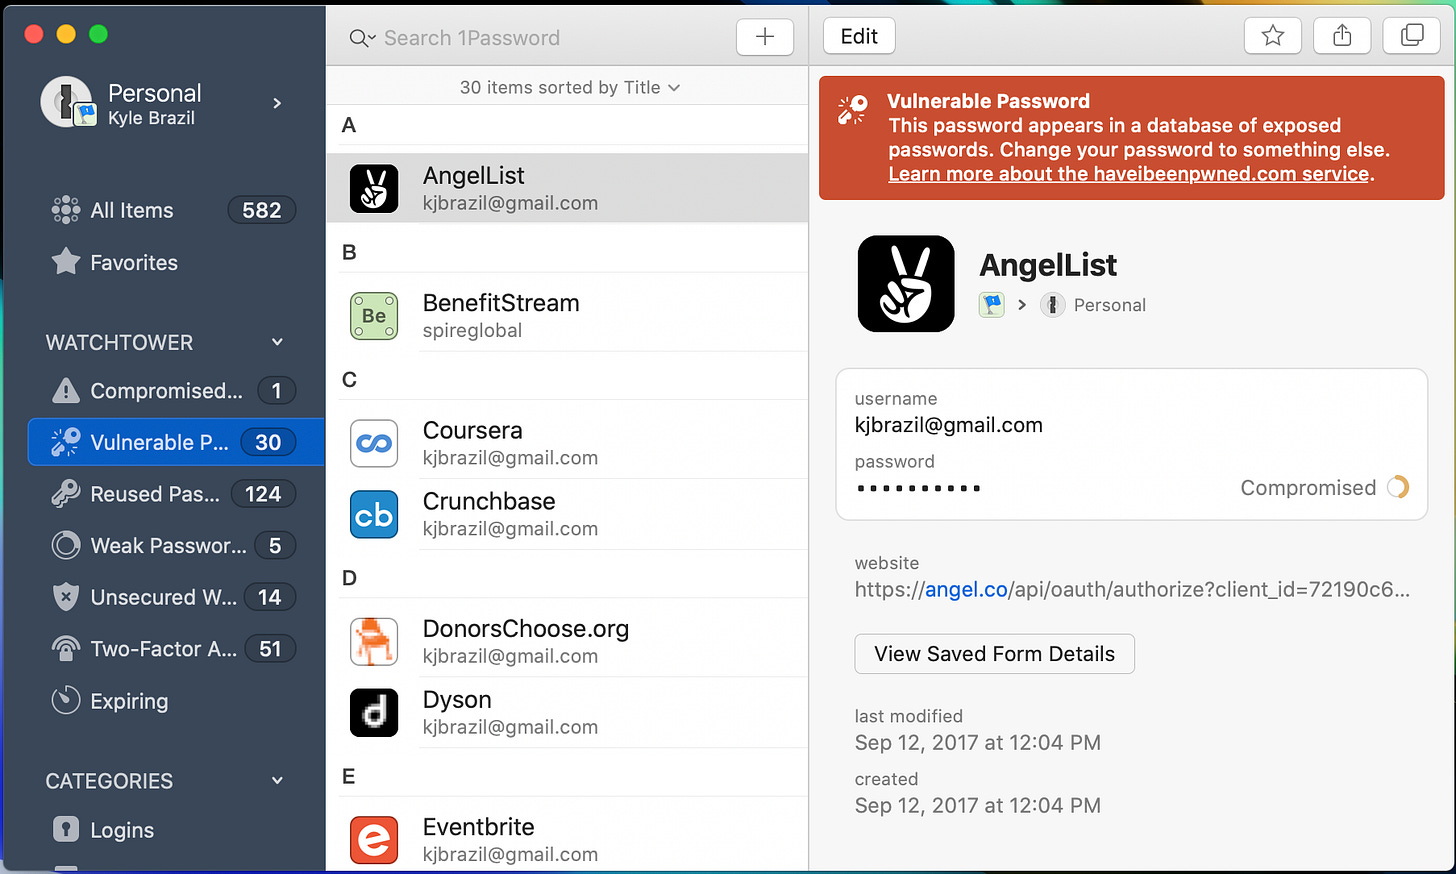Image resolution: width=1456 pixels, height=874 pixels.
Task: Open Logins category
Action: click(x=172, y=830)
